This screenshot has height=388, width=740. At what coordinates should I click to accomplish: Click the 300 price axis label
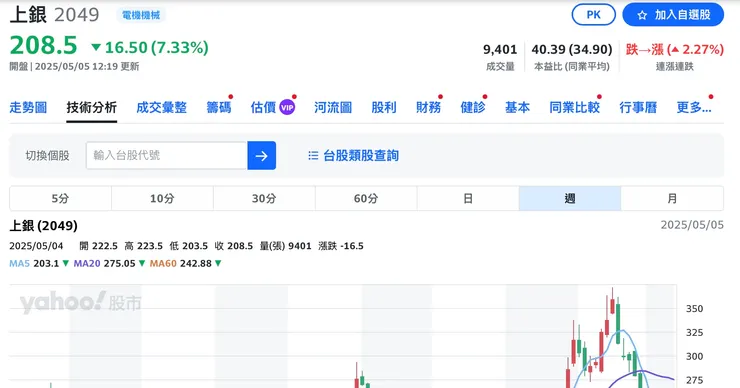694,356
